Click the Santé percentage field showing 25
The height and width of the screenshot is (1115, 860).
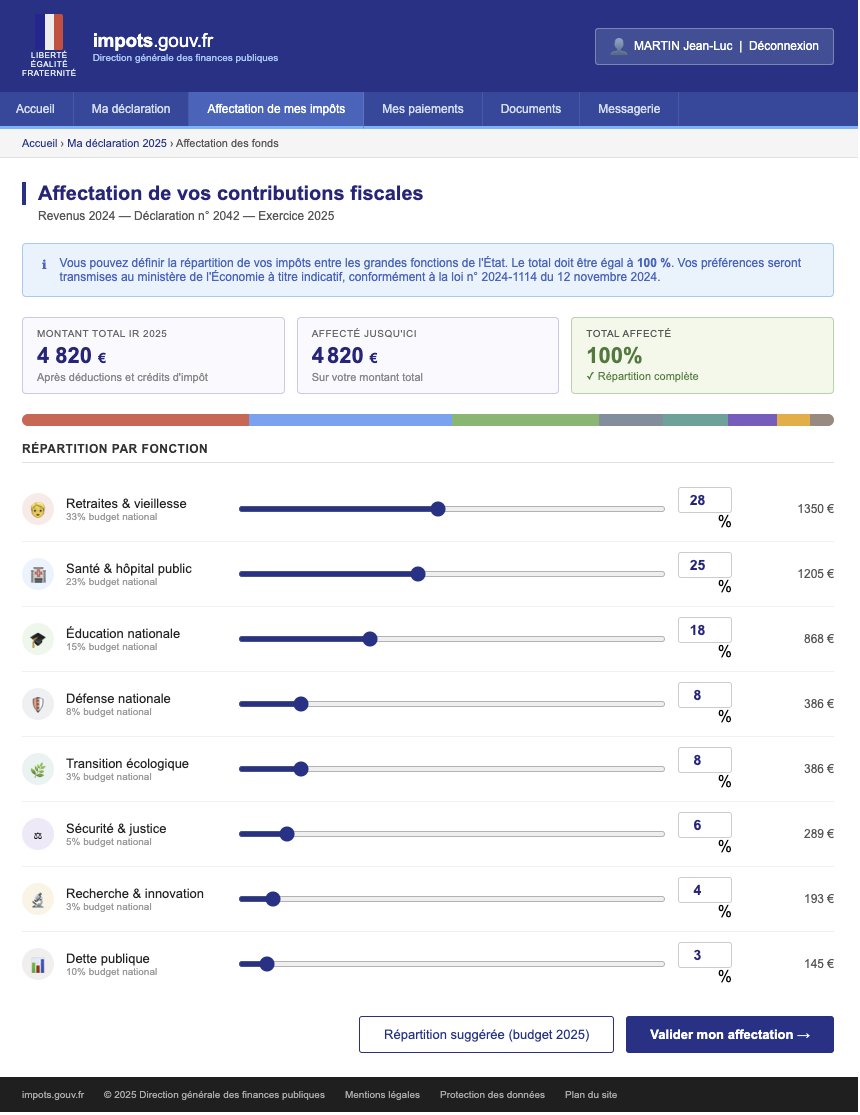705,566
